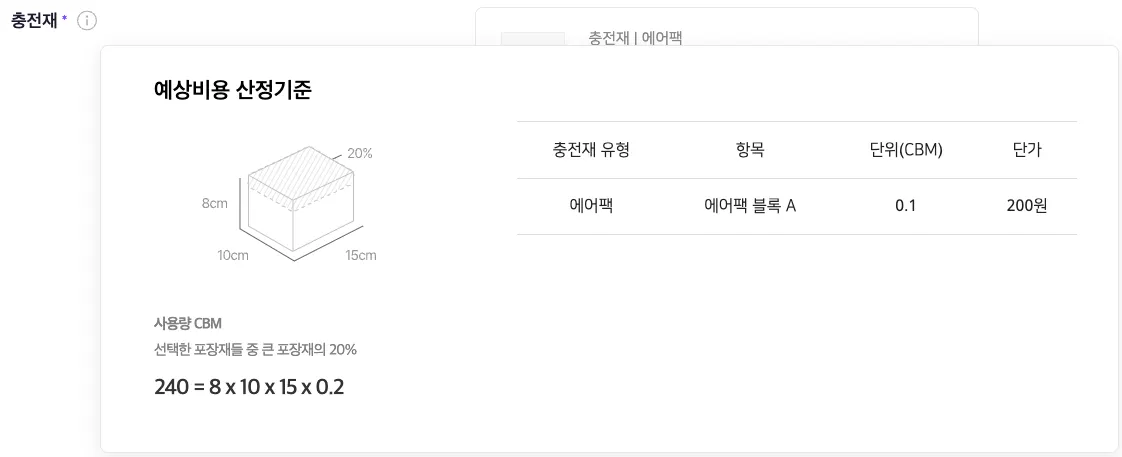
Task: Click the 8cm height label
Action: (x=215, y=203)
